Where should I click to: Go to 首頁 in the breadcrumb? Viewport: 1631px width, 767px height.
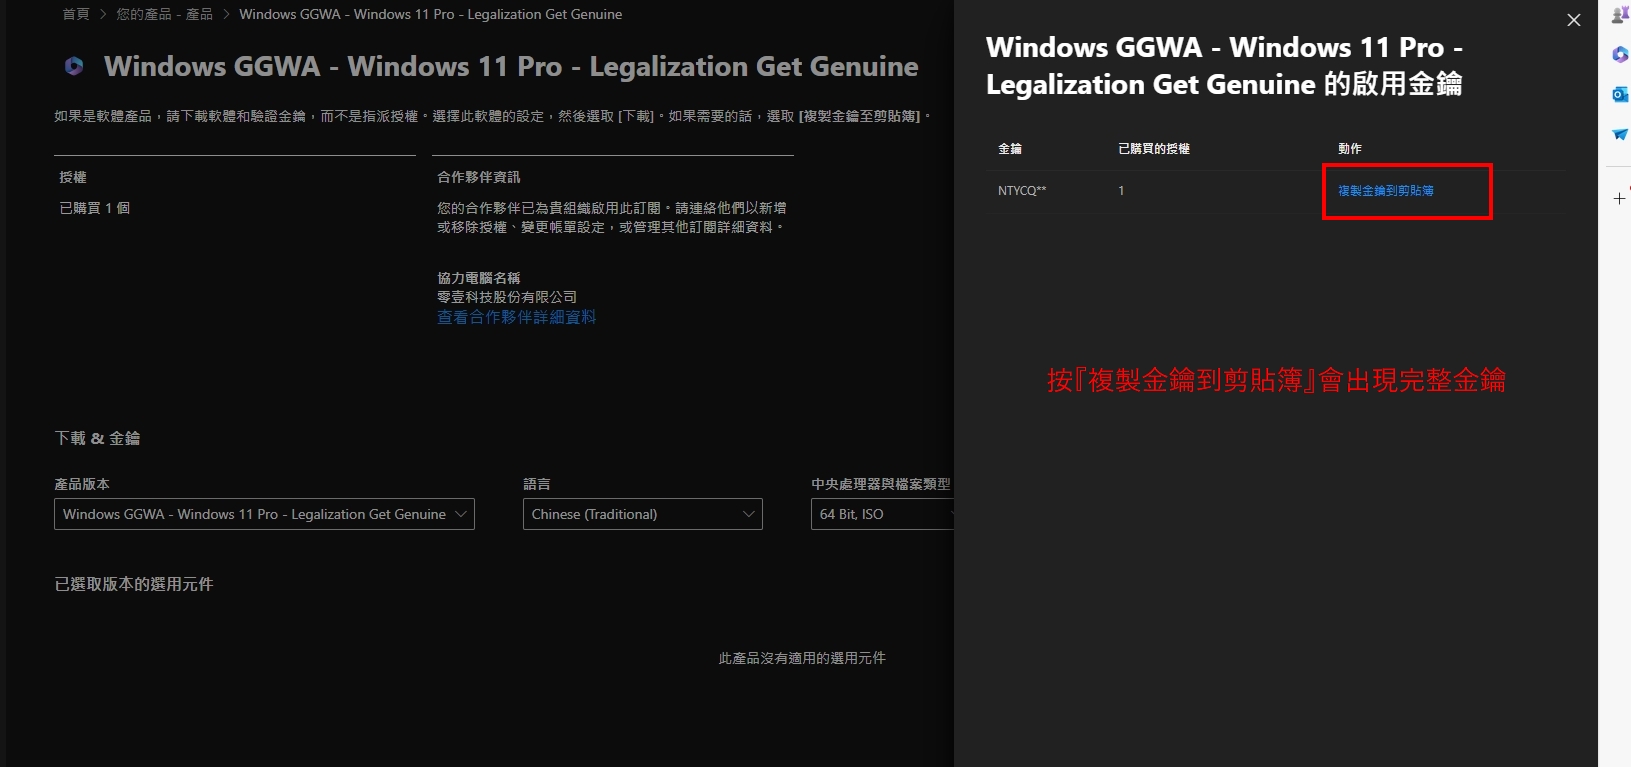click(x=75, y=14)
